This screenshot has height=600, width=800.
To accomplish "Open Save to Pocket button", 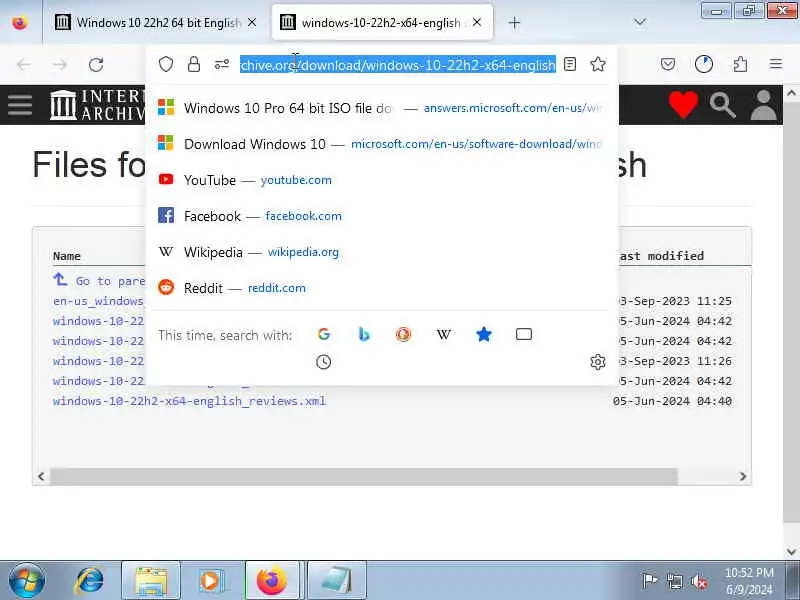I will 668,64.
